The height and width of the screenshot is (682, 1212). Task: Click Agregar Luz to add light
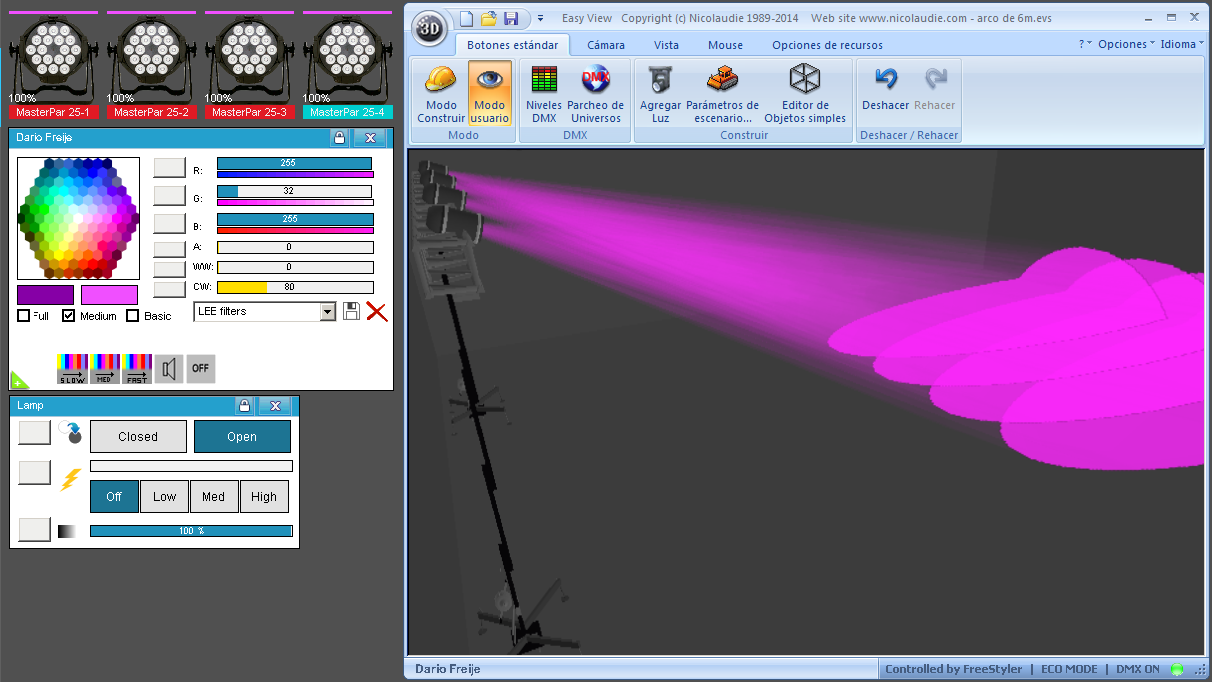point(660,81)
